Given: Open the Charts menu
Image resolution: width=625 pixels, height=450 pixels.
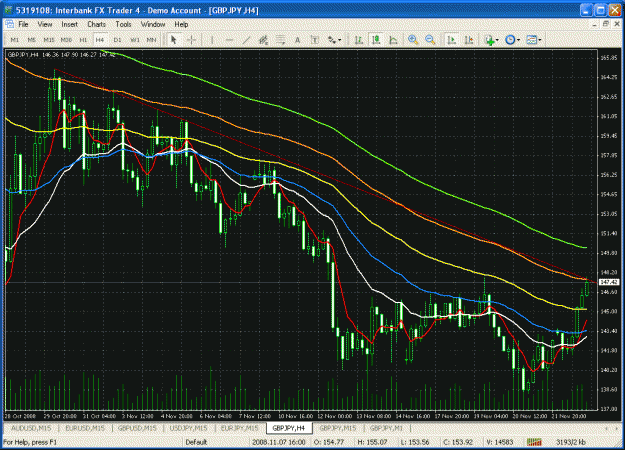Looking at the screenshot, I should (x=96, y=24).
